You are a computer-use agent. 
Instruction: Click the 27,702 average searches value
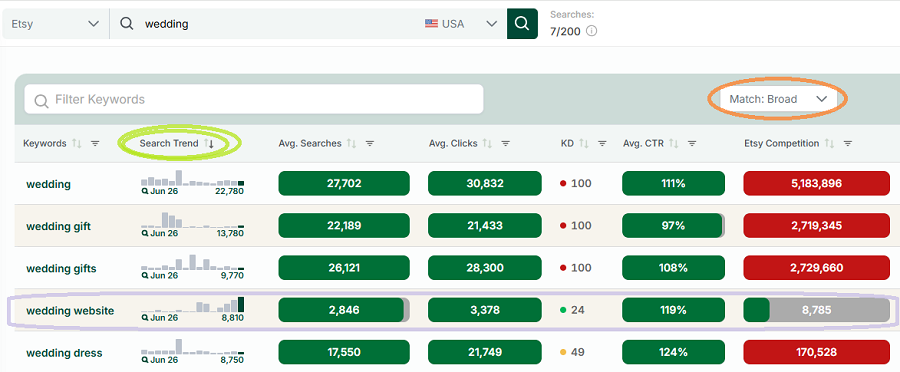[x=344, y=184]
